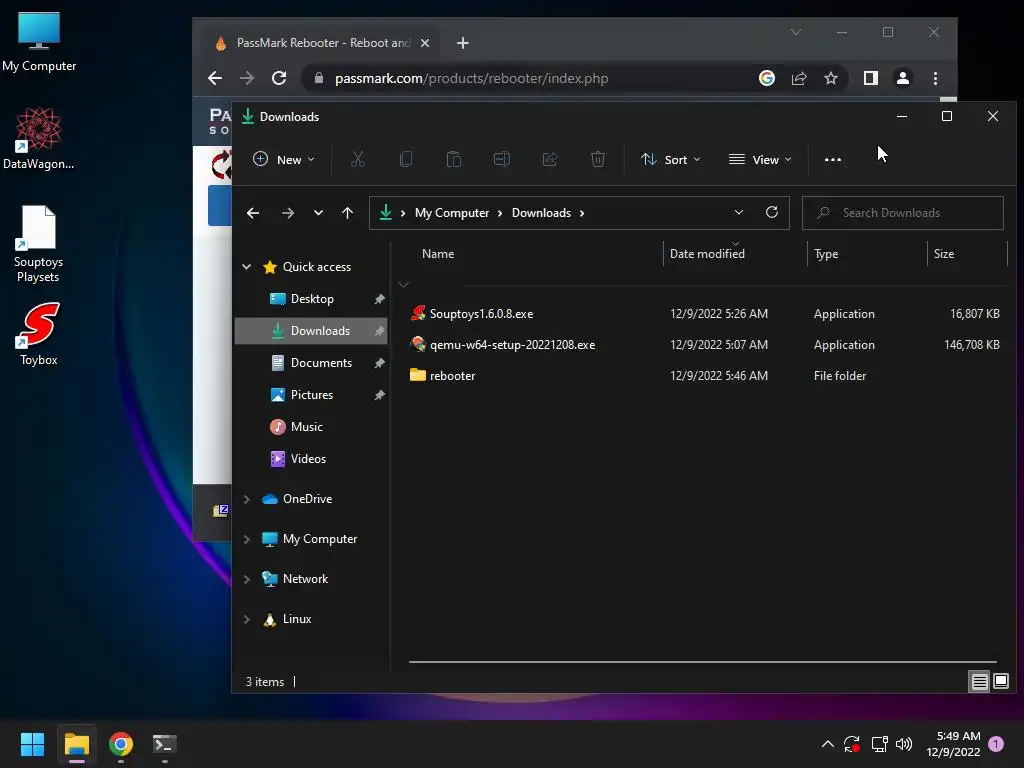Image resolution: width=1024 pixels, height=768 pixels.
Task: Click the Rename icon in Explorer toolbar
Action: pos(502,159)
